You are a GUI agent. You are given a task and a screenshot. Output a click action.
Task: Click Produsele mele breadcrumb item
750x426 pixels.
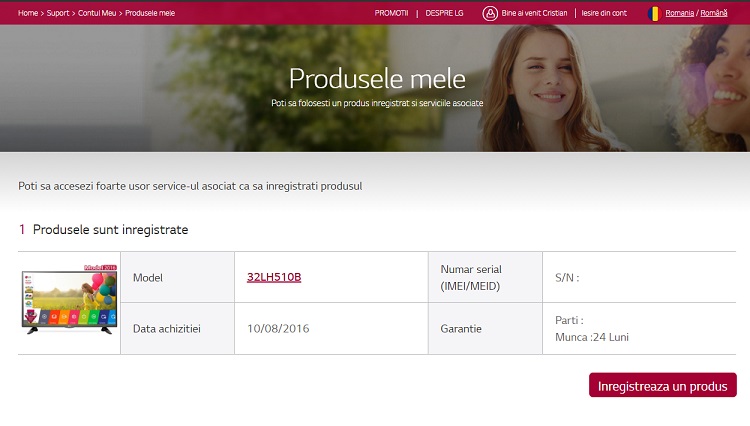coord(150,13)
